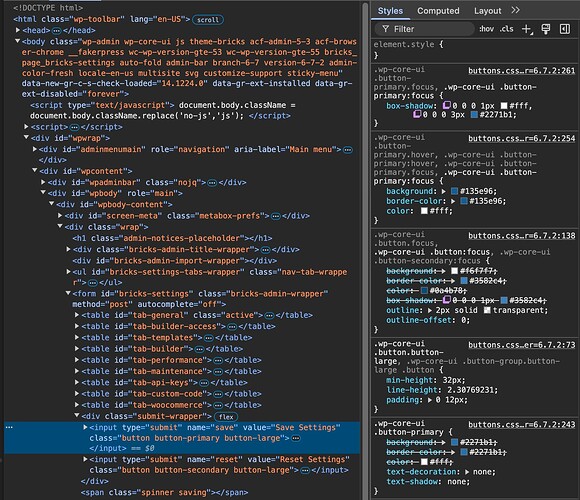Image resolution: width=580 pixels, height=500 pixels.
Task: Open buttons.css line 261 source link
Action: pos(522,71)
